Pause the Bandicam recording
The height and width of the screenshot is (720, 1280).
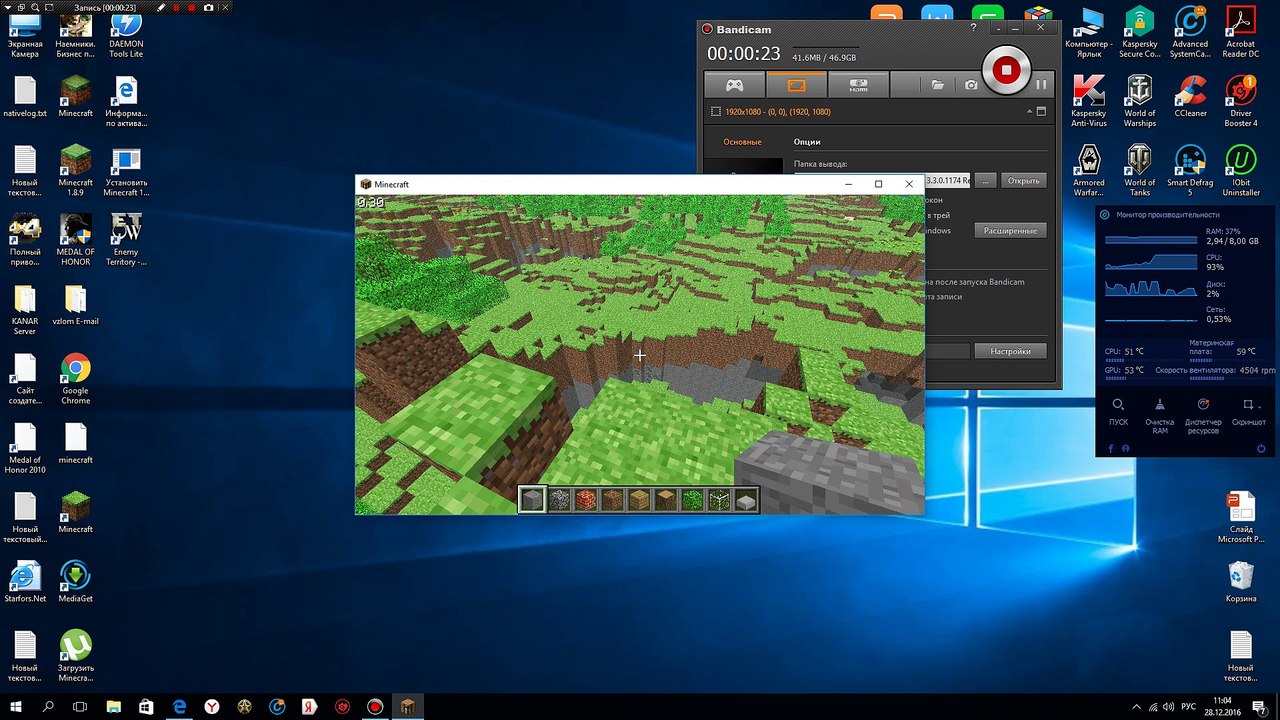[1041, 85]
